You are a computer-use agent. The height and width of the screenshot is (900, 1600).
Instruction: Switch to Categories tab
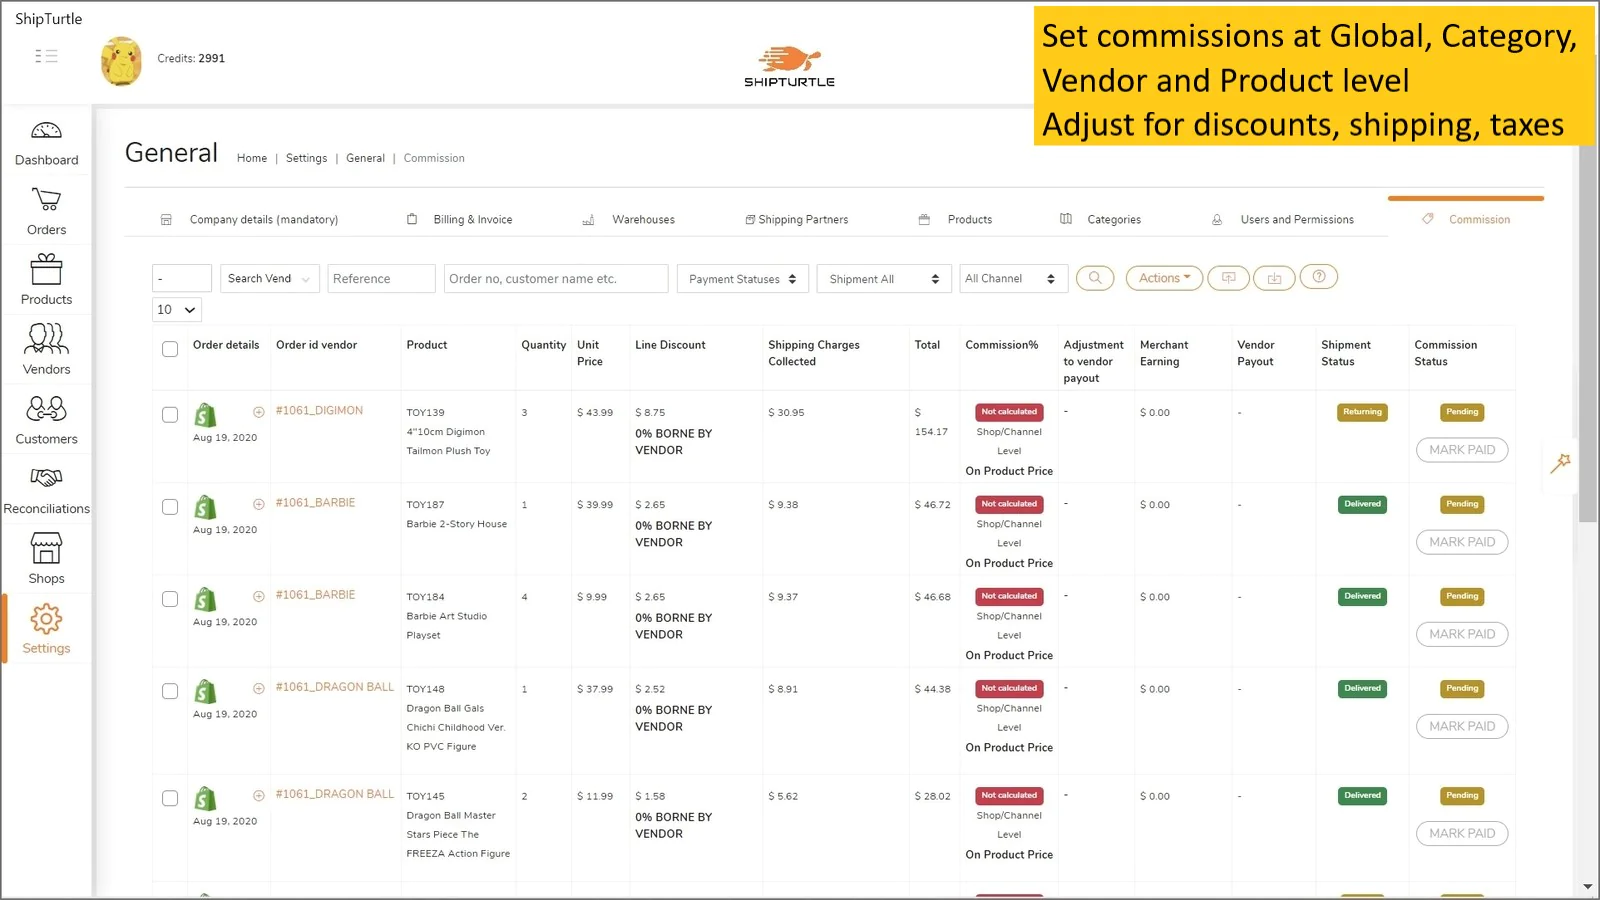pyautogui.click(x=1101, y=219)
